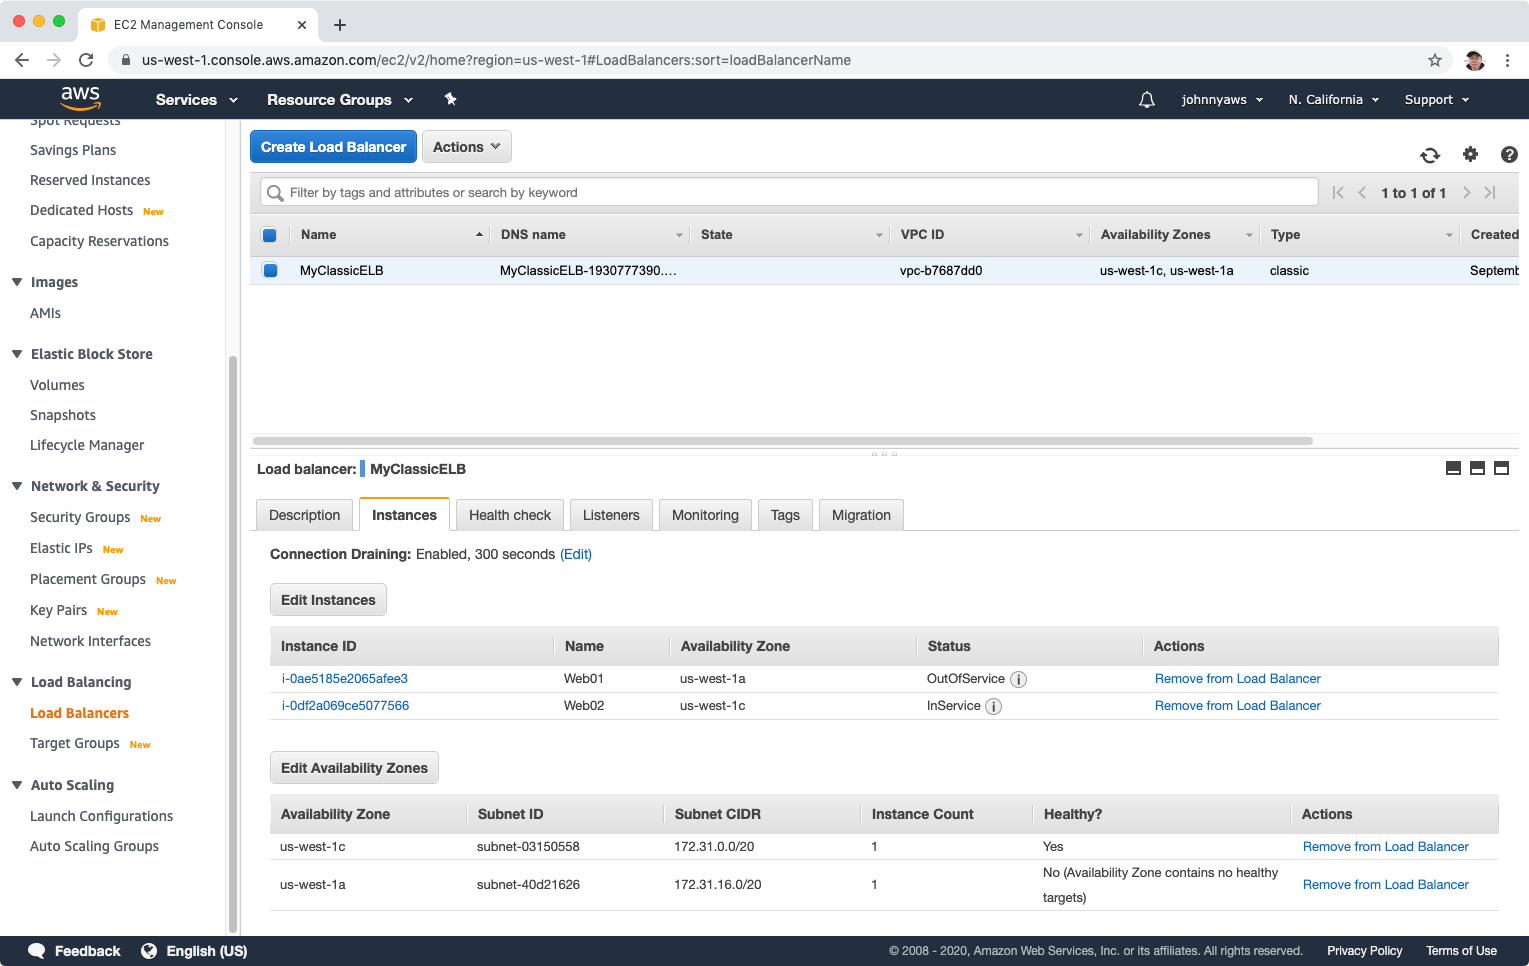Open instance i-0ae5185e2065afee3 link
The height and width of the screenshot is (966, 1529).
pyautogui.click(x=345, y=679)
